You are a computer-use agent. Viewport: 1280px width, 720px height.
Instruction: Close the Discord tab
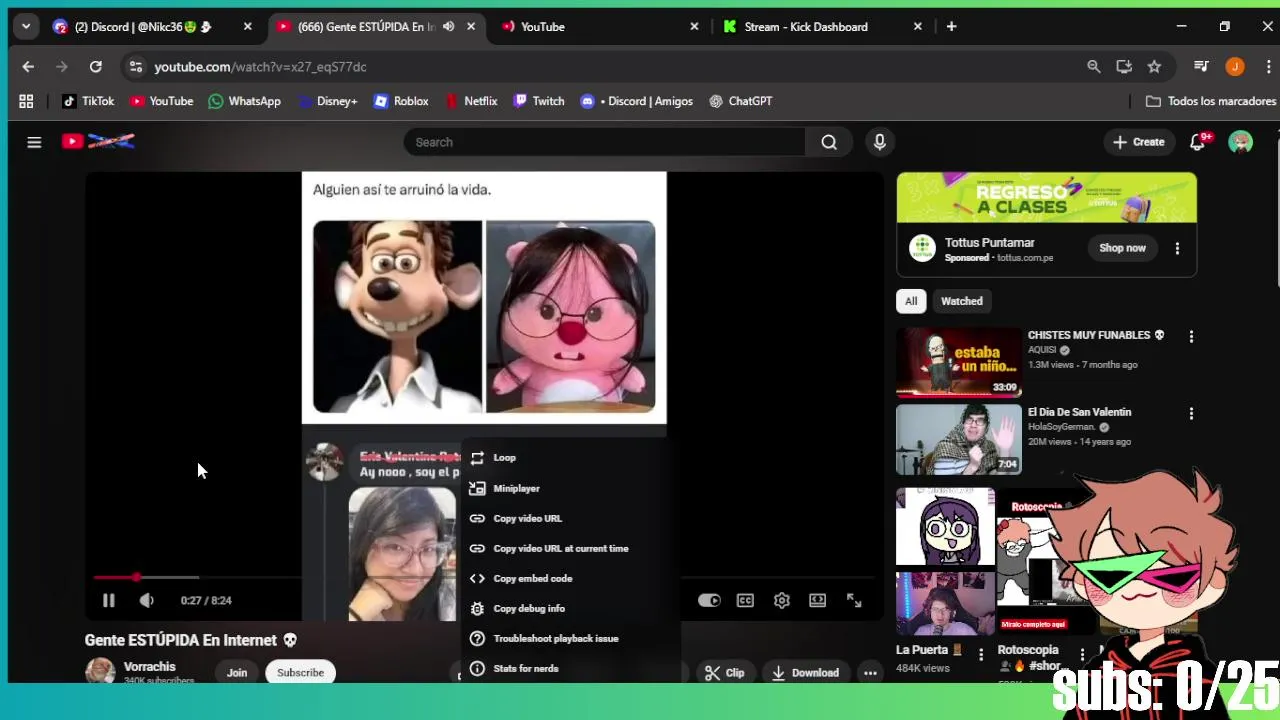[248, 27]
